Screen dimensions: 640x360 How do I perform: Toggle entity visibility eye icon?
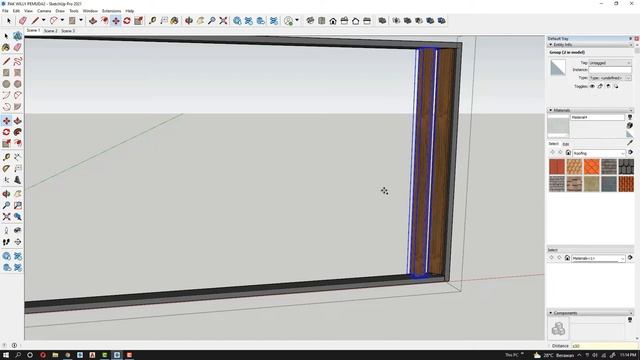tap(592, 86)
